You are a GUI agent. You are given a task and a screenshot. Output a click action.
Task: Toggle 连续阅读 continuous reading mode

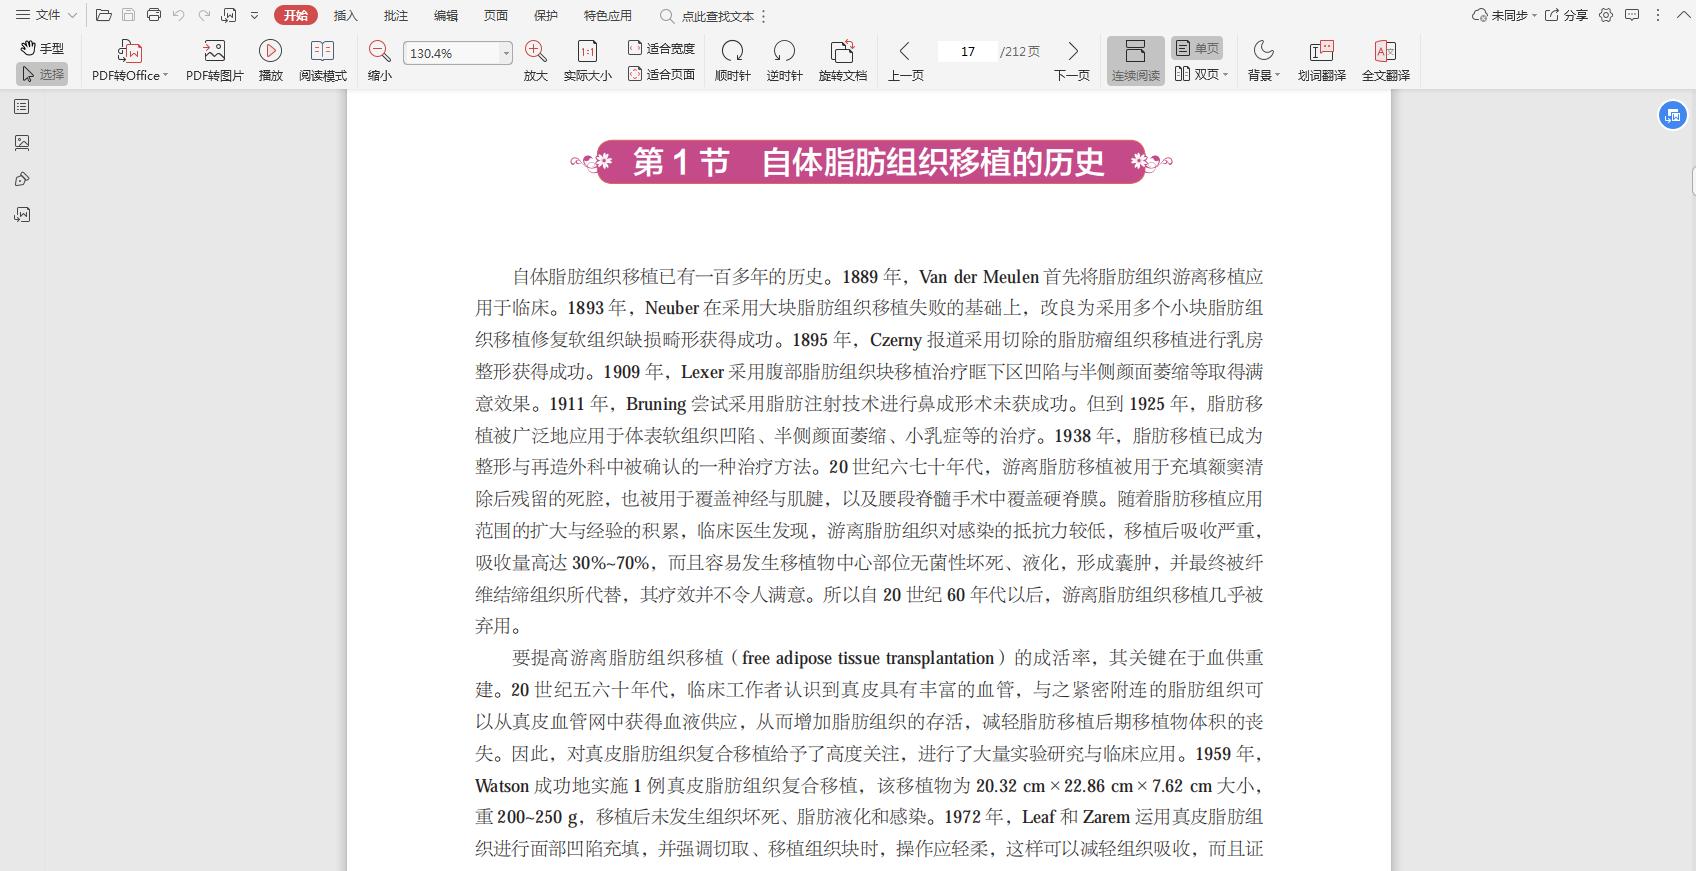(x=1135, y=61)
